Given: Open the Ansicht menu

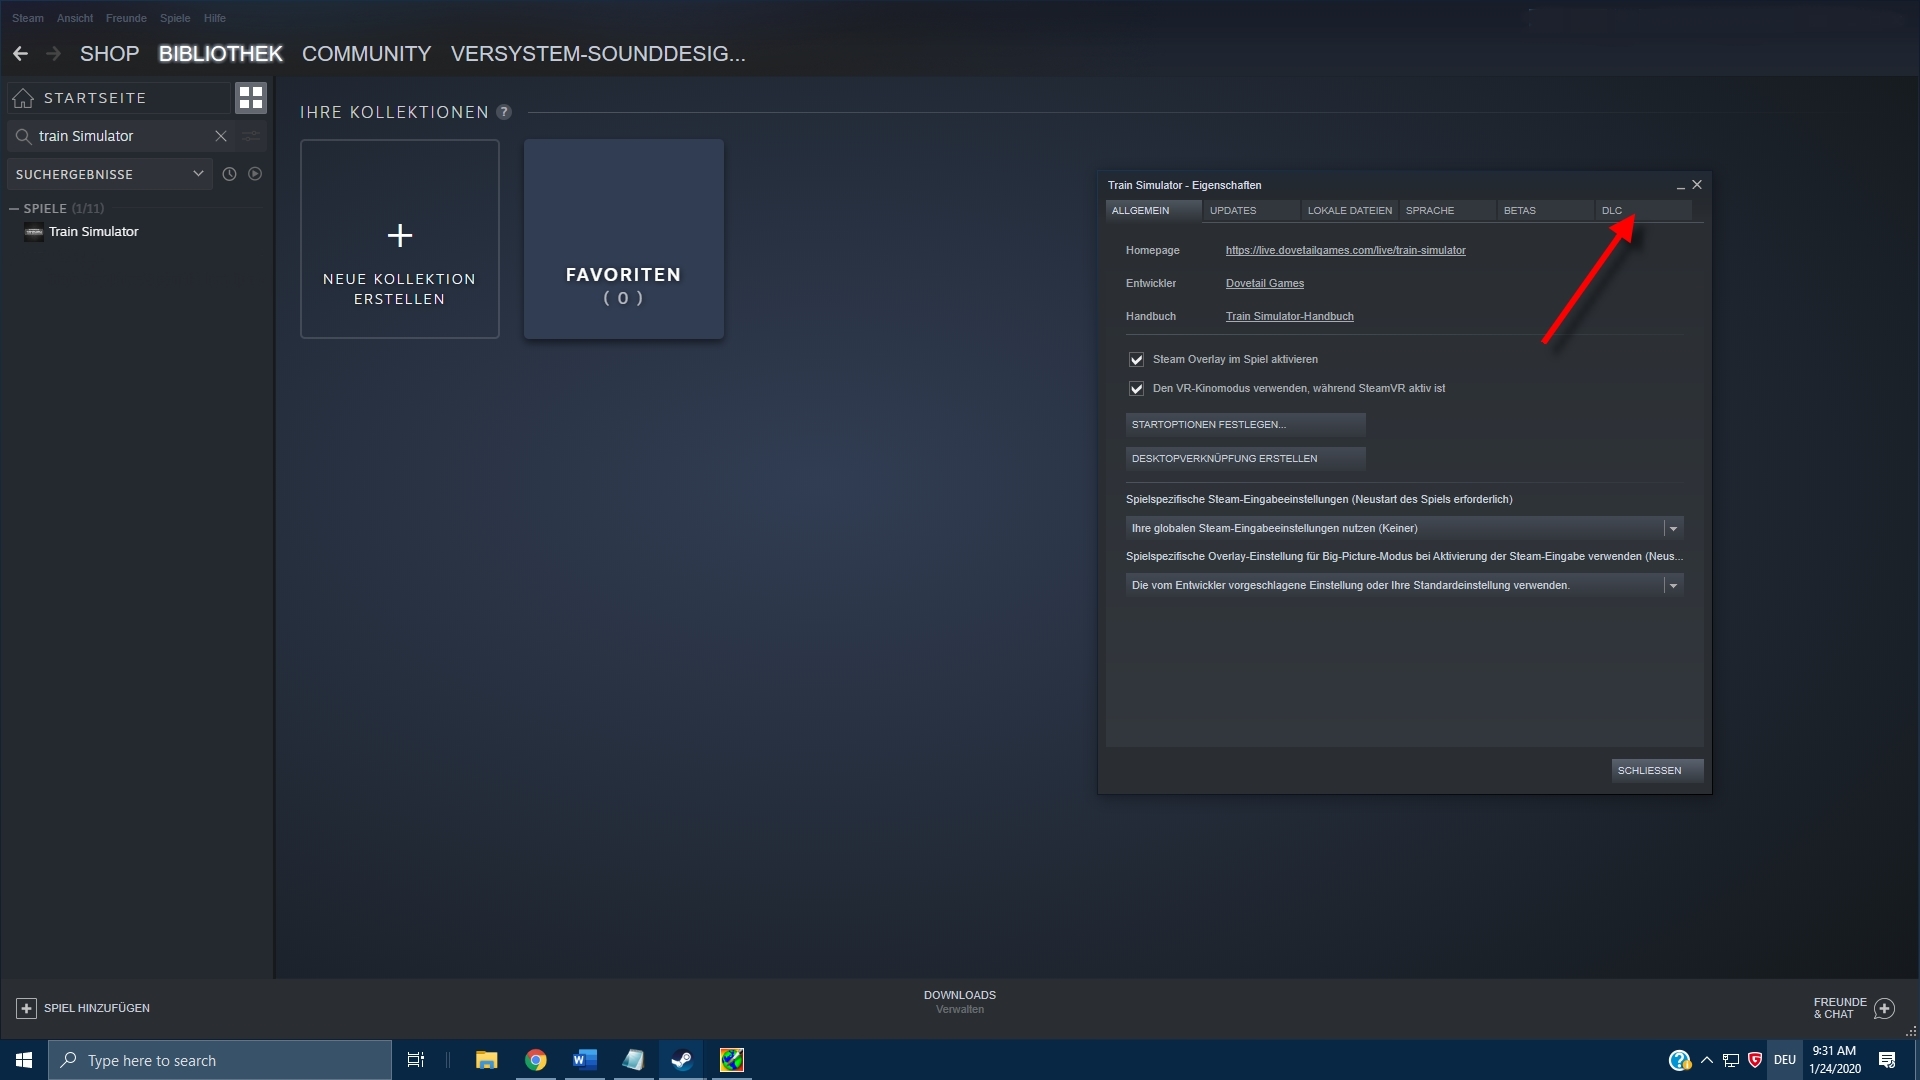Looking at the screenshot, I should click(75, 18).
